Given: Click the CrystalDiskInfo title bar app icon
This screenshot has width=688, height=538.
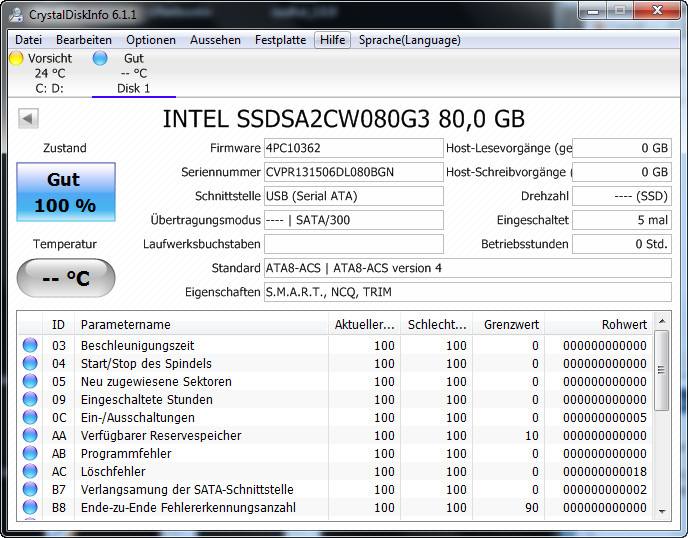Looking at the screenshot, I should pos(17,14).
